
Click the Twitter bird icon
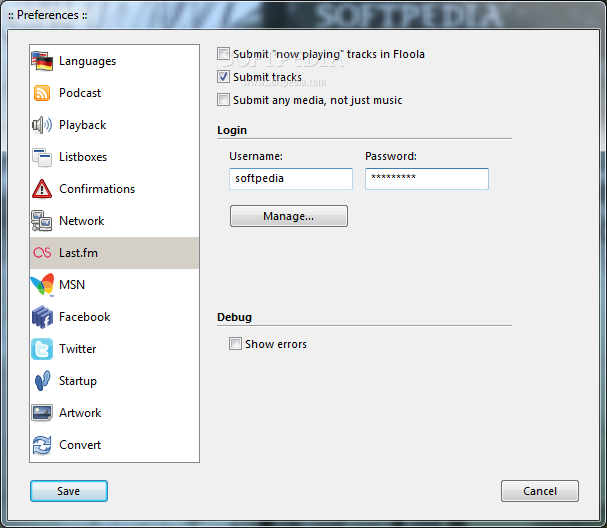pos(42,349)
